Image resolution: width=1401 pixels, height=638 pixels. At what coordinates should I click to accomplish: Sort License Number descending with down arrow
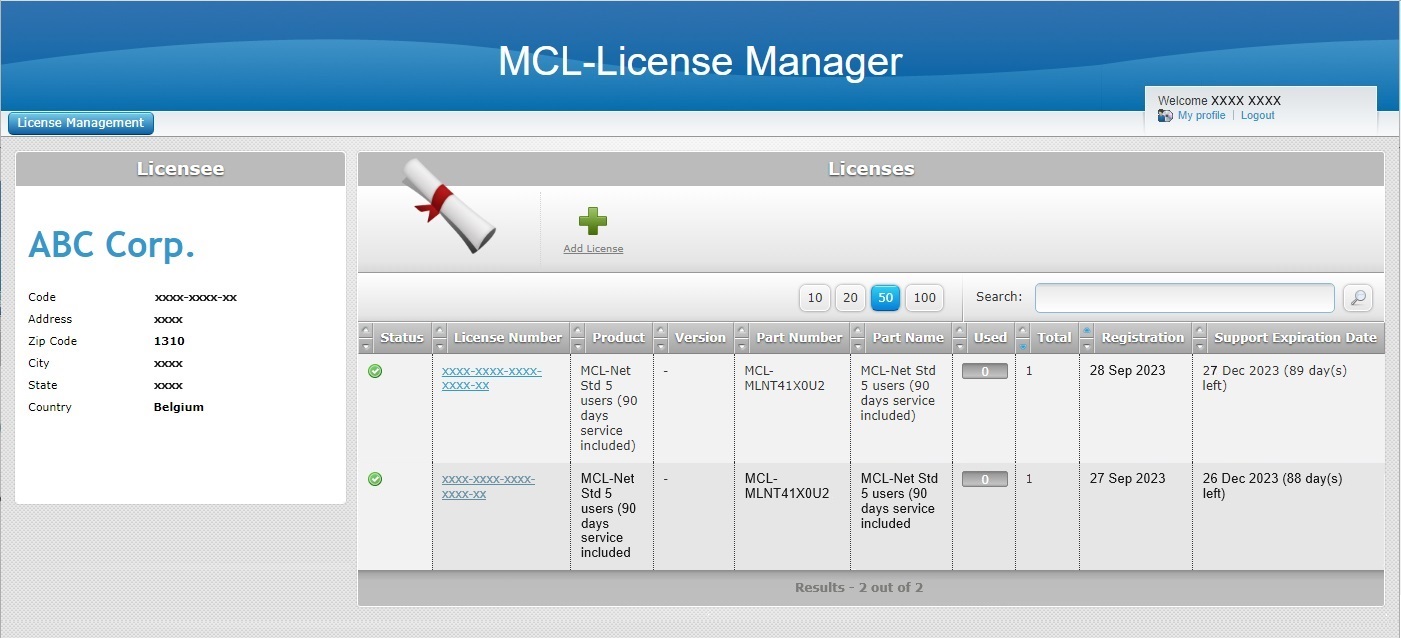440,346
